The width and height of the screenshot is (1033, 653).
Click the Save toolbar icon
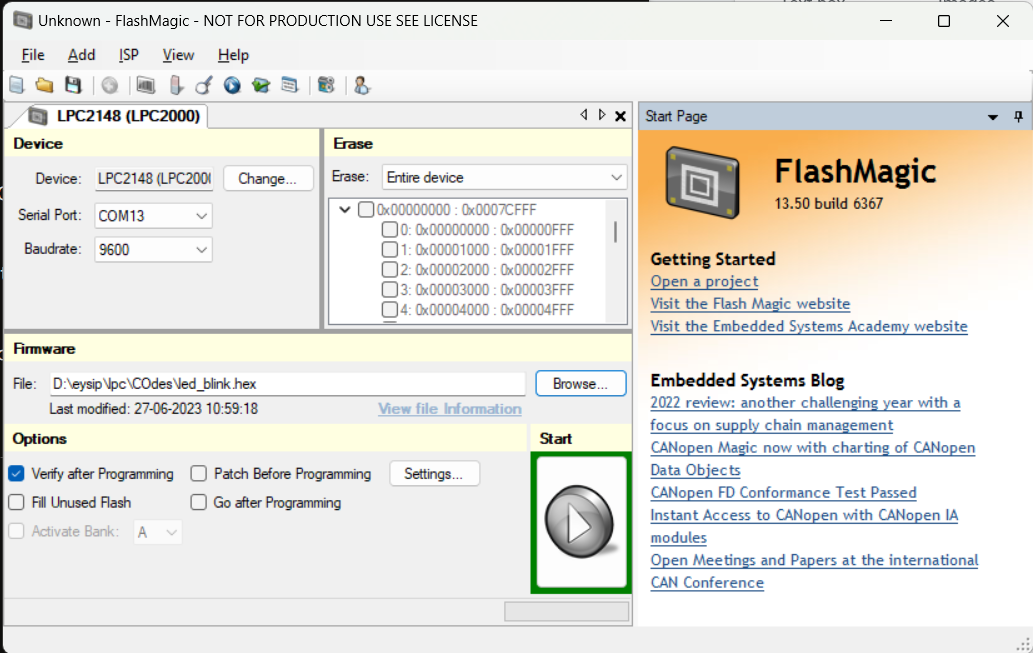click(73, 85)
